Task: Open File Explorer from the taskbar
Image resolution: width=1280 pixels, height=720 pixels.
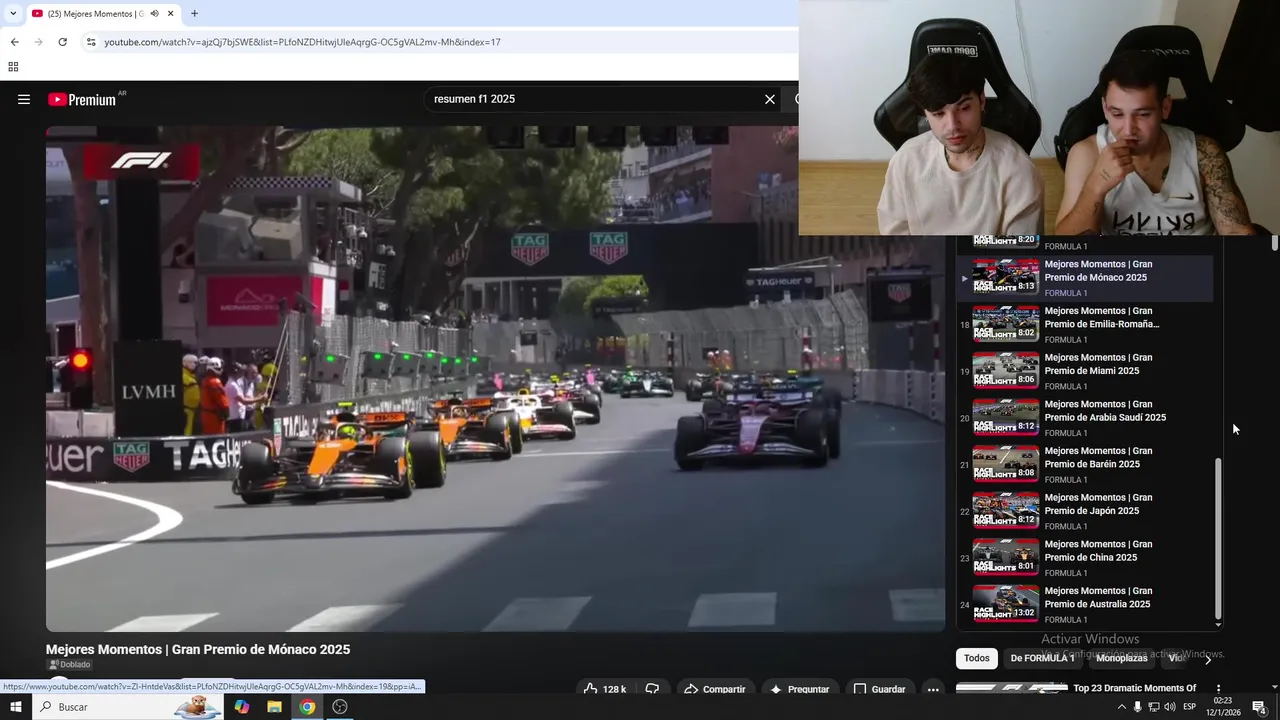Action: point(274,707)
